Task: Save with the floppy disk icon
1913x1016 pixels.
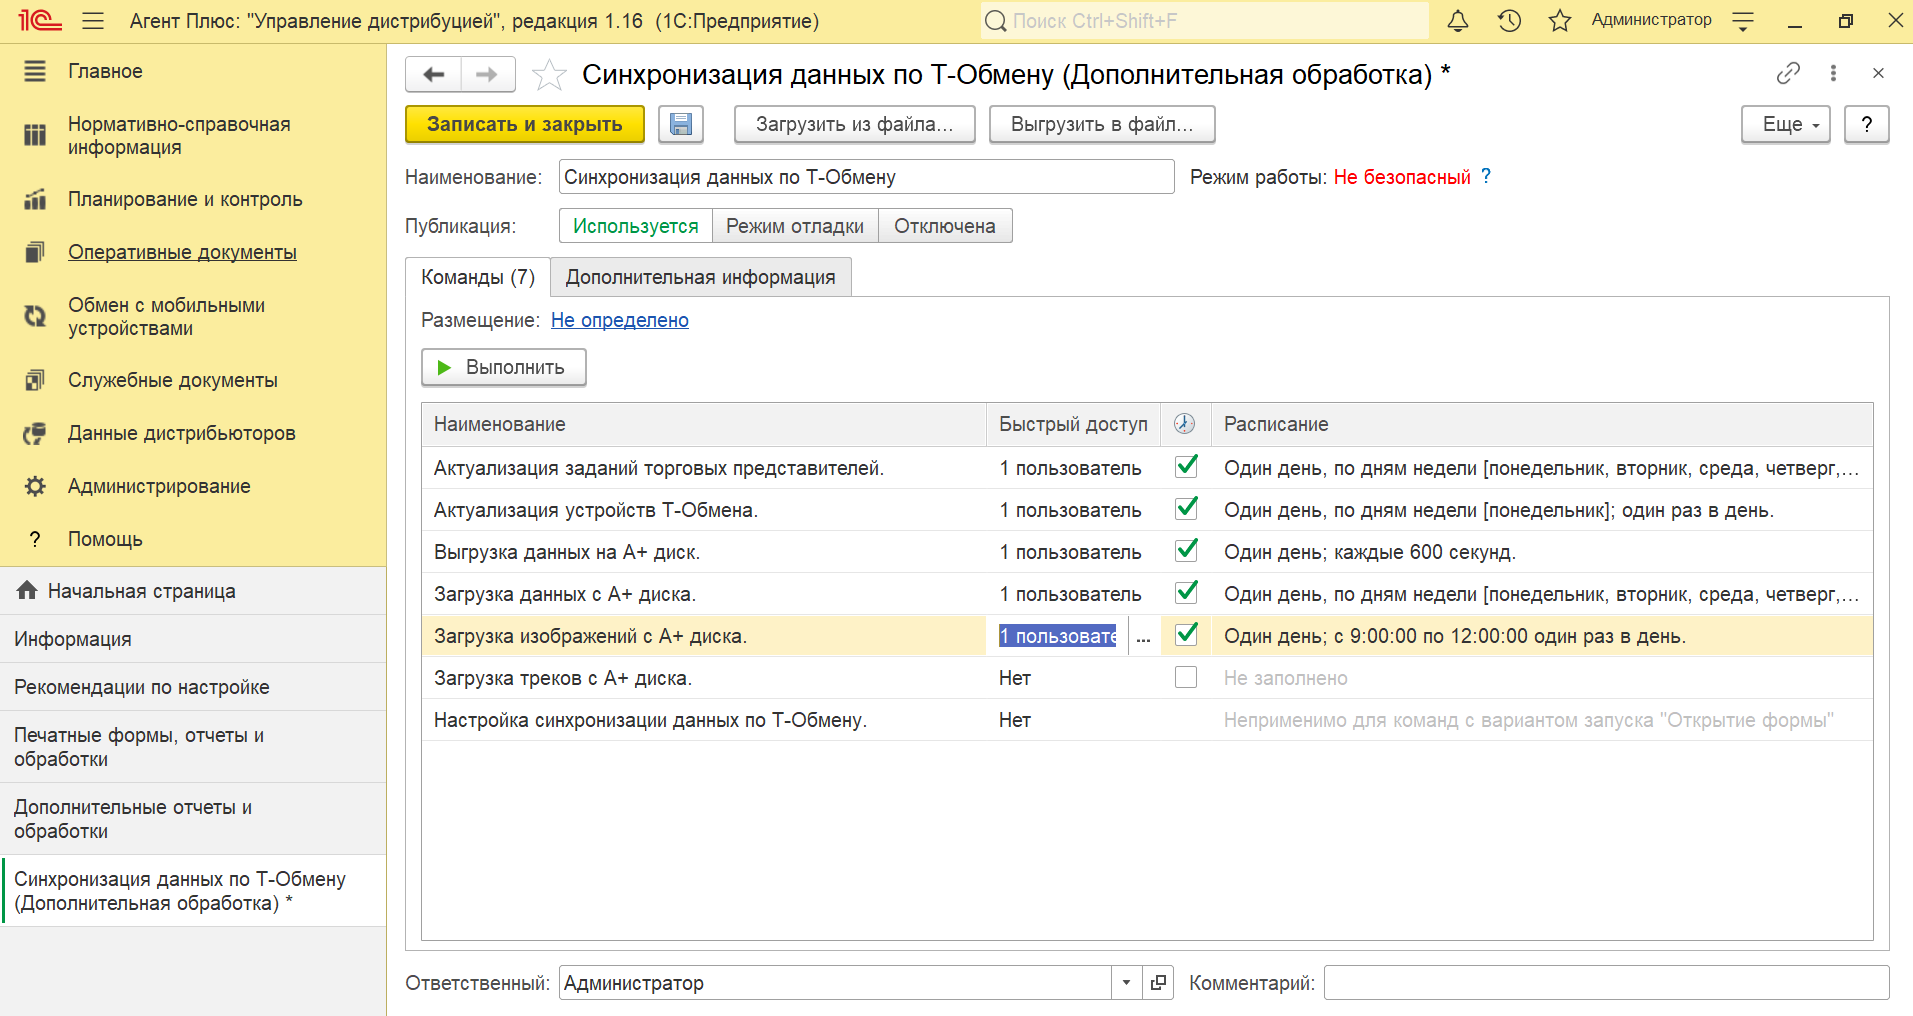Action: click(x=681, y=124)
